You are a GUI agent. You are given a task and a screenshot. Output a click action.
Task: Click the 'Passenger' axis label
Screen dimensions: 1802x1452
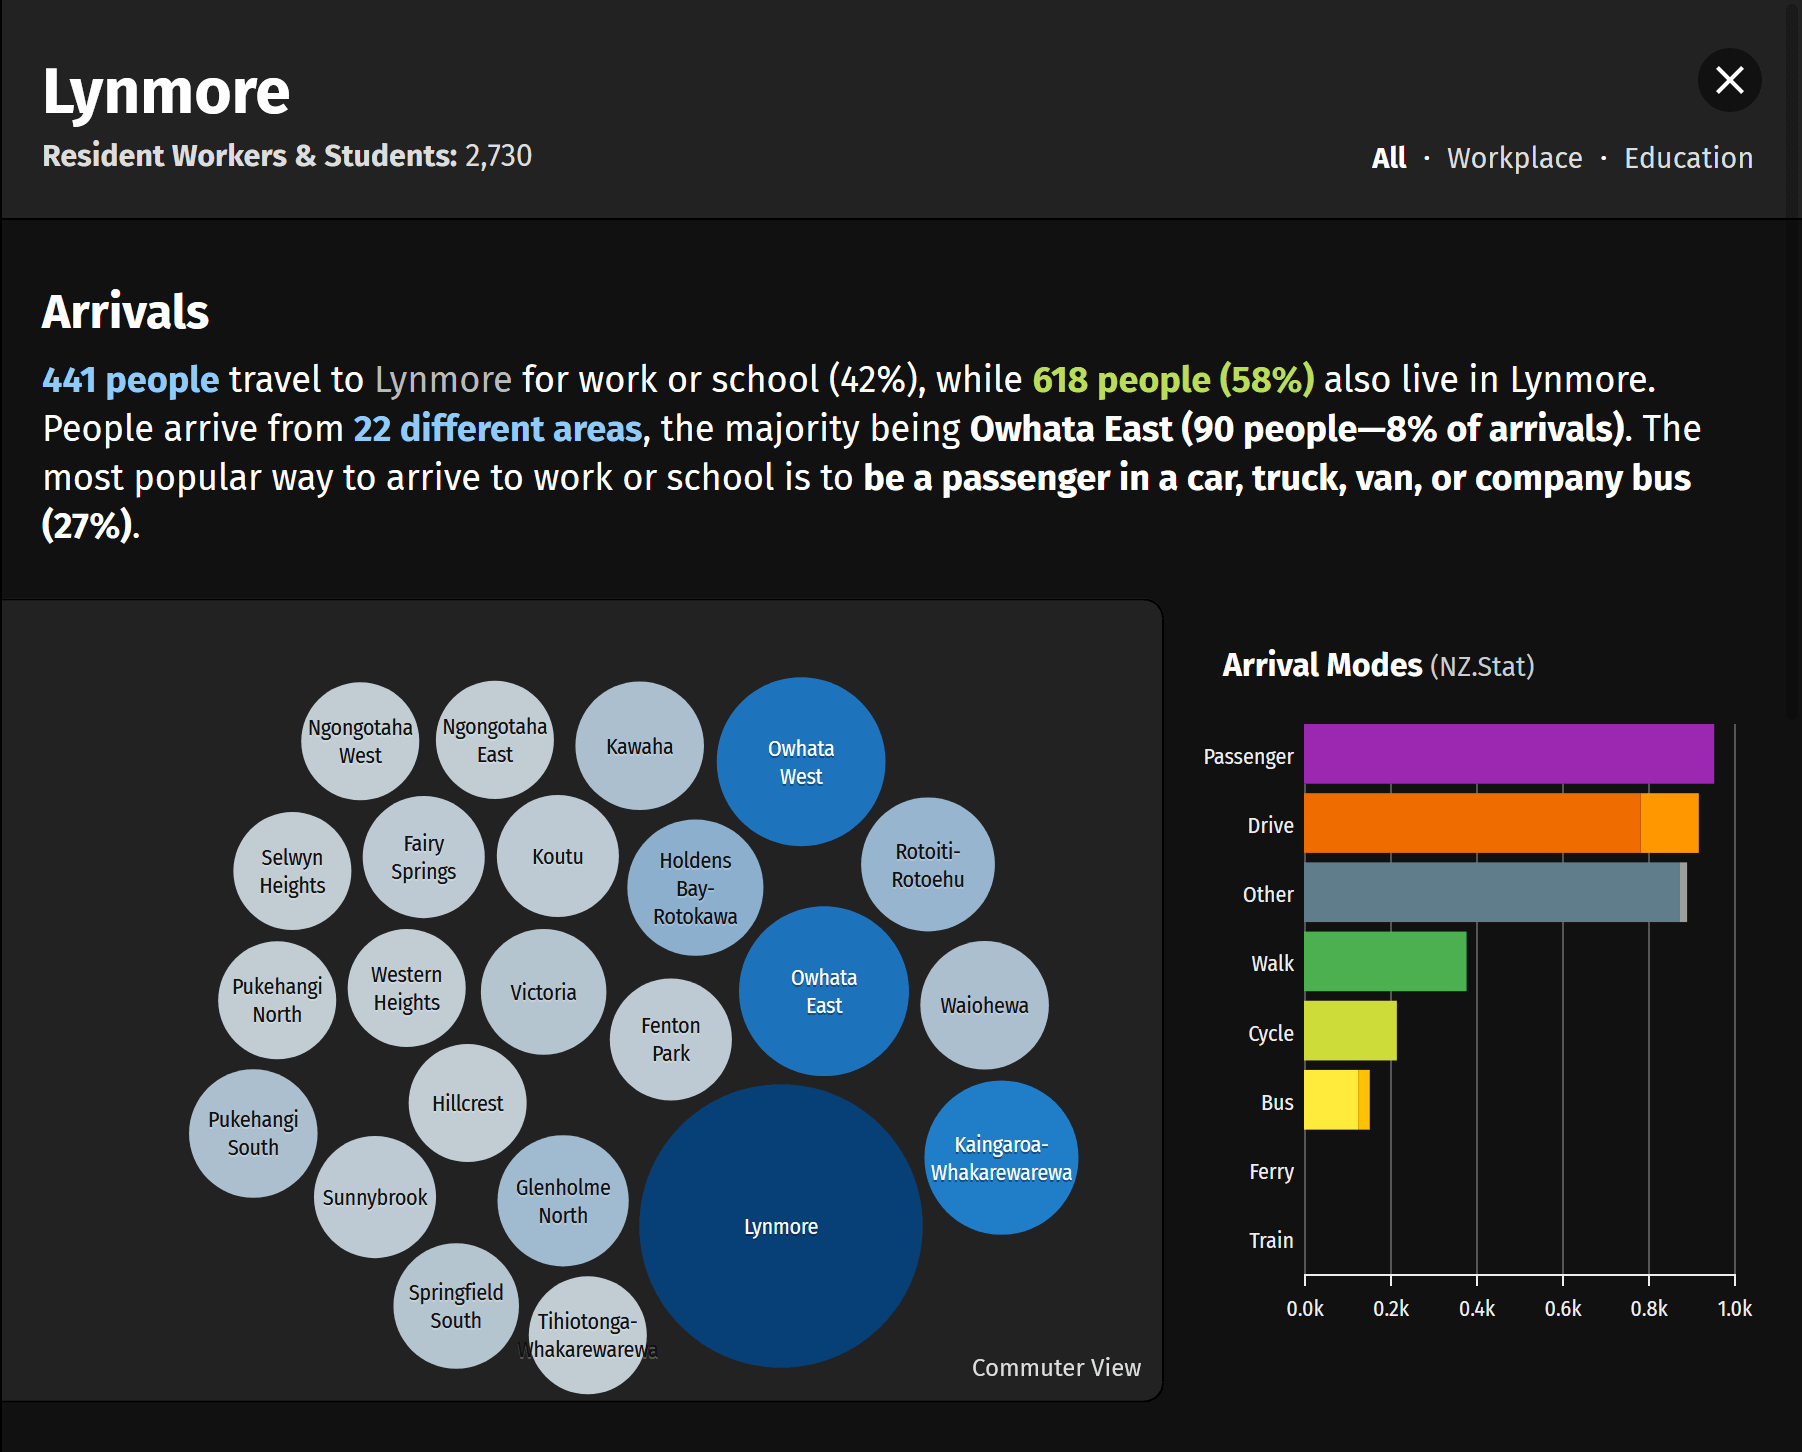click(1248, 757)
